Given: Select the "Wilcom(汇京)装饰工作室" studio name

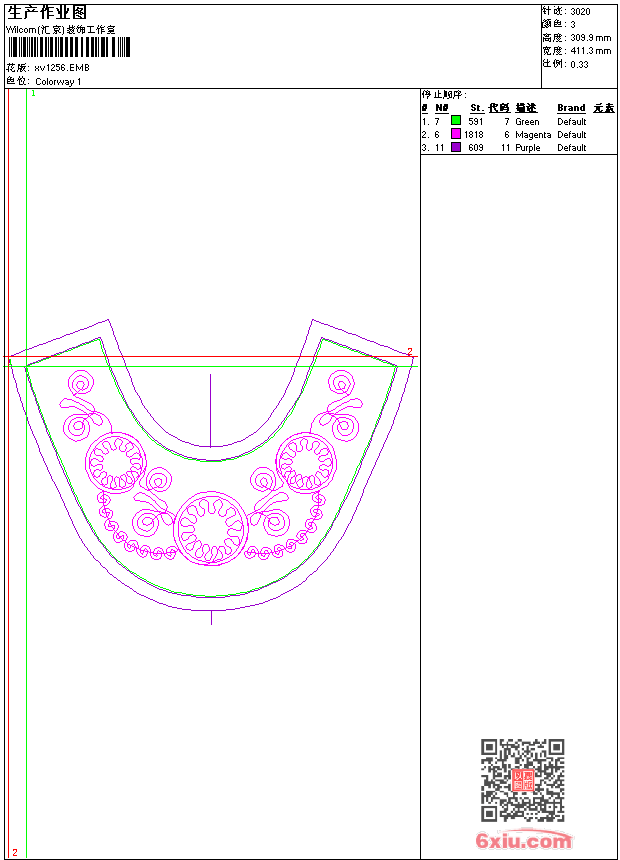Looking at the screenshot, I should pyautogui.click(x=61, y=30).
